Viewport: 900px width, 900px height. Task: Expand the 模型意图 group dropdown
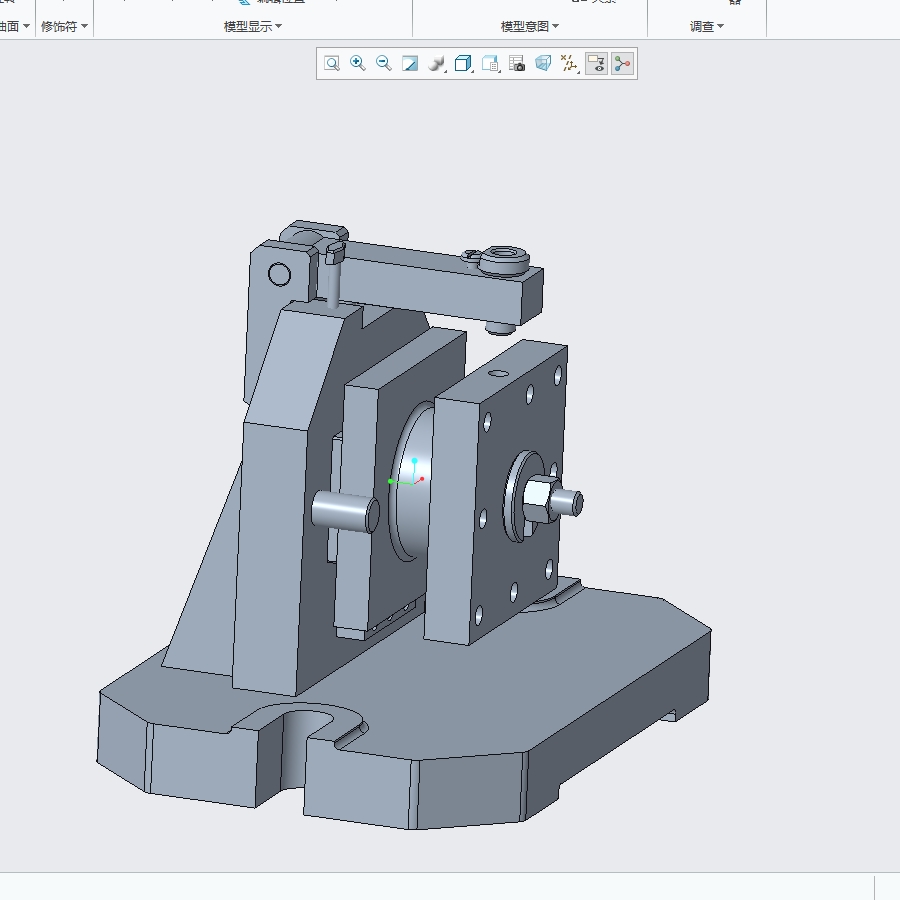coord(529,27)
